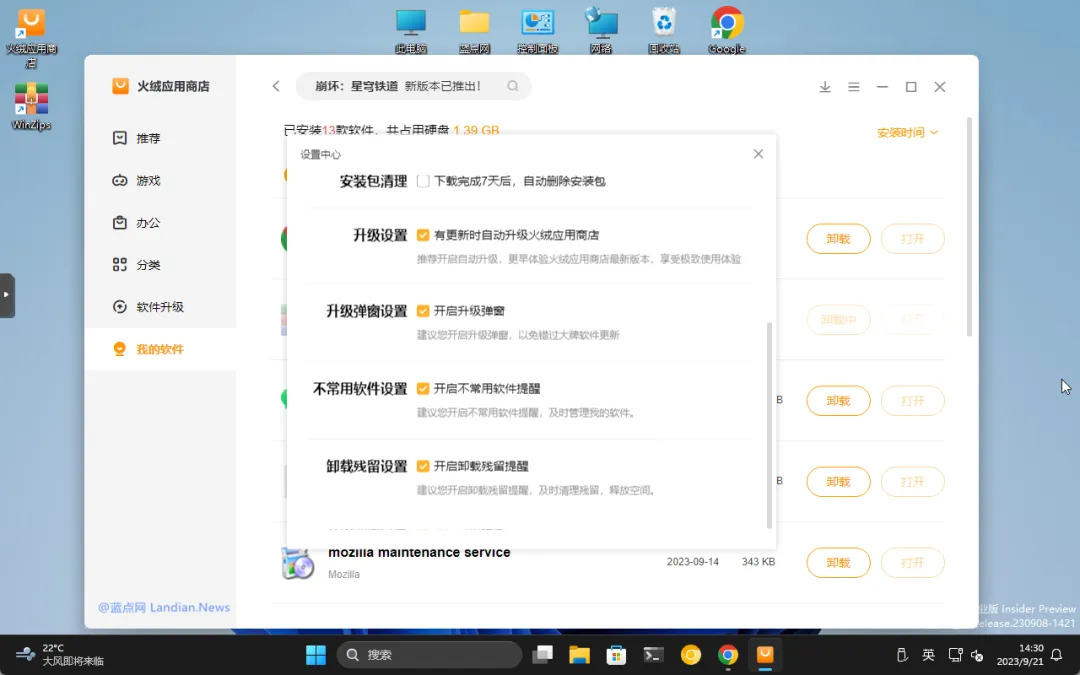The width and height of the screenshot is (1080, 675).
Task: Click the 343 KB size value
Action: click(x=758, y=562)
